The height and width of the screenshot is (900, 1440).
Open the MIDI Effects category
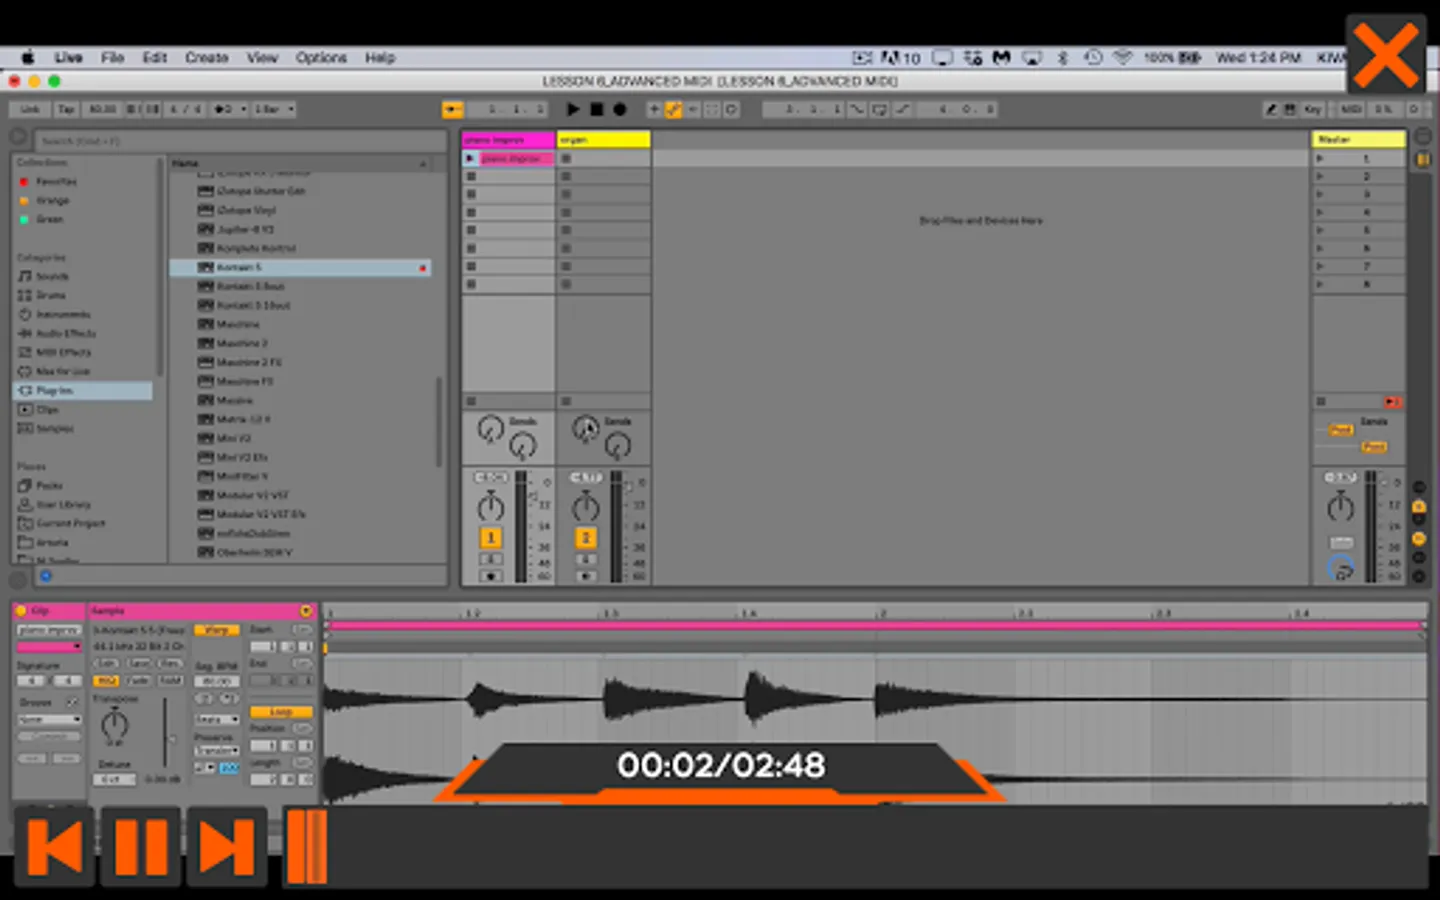(x=63, y=353)
